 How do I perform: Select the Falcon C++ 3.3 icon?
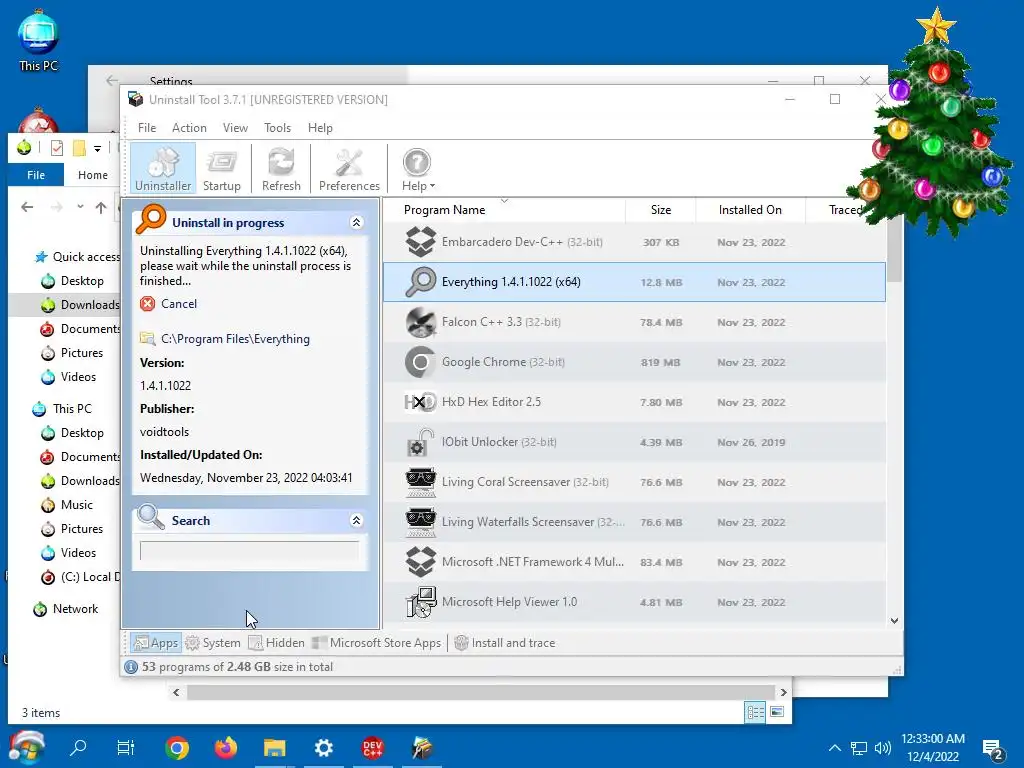[421, 322]
